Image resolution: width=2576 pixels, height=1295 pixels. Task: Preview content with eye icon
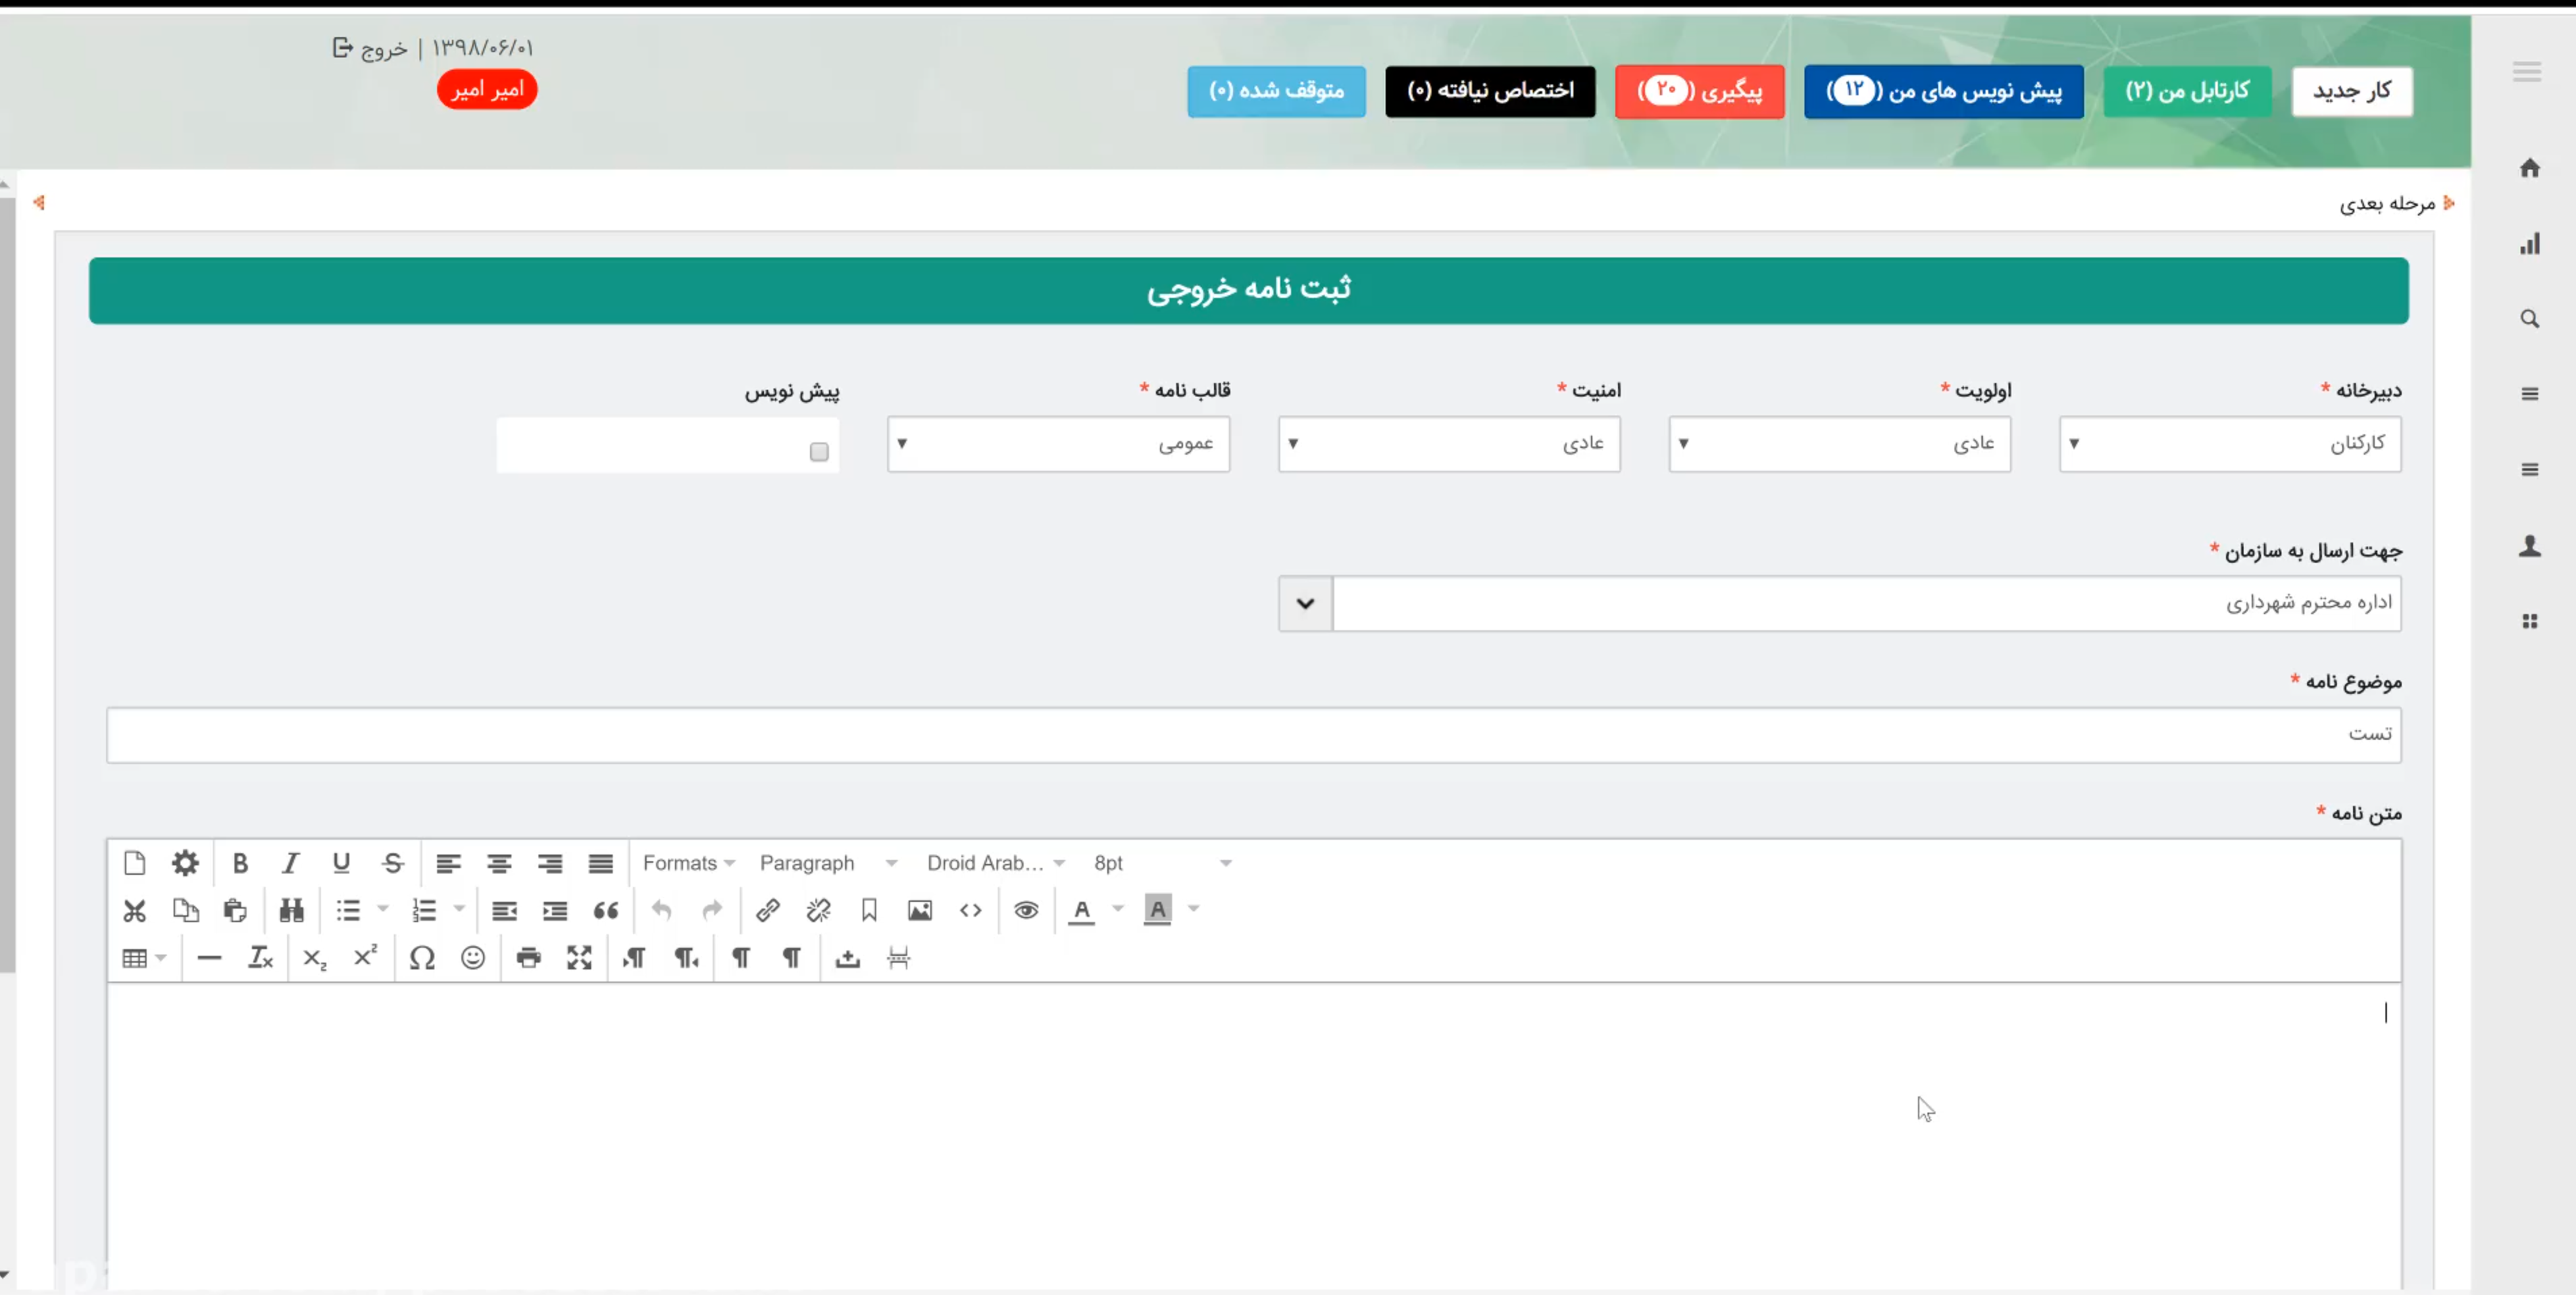tap(1026, 910)
